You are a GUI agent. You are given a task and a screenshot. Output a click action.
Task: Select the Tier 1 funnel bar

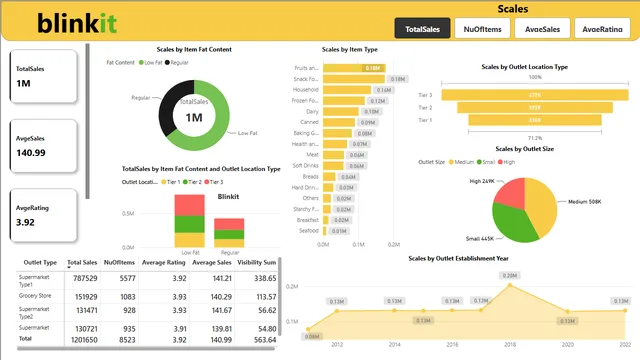[535, 120]
